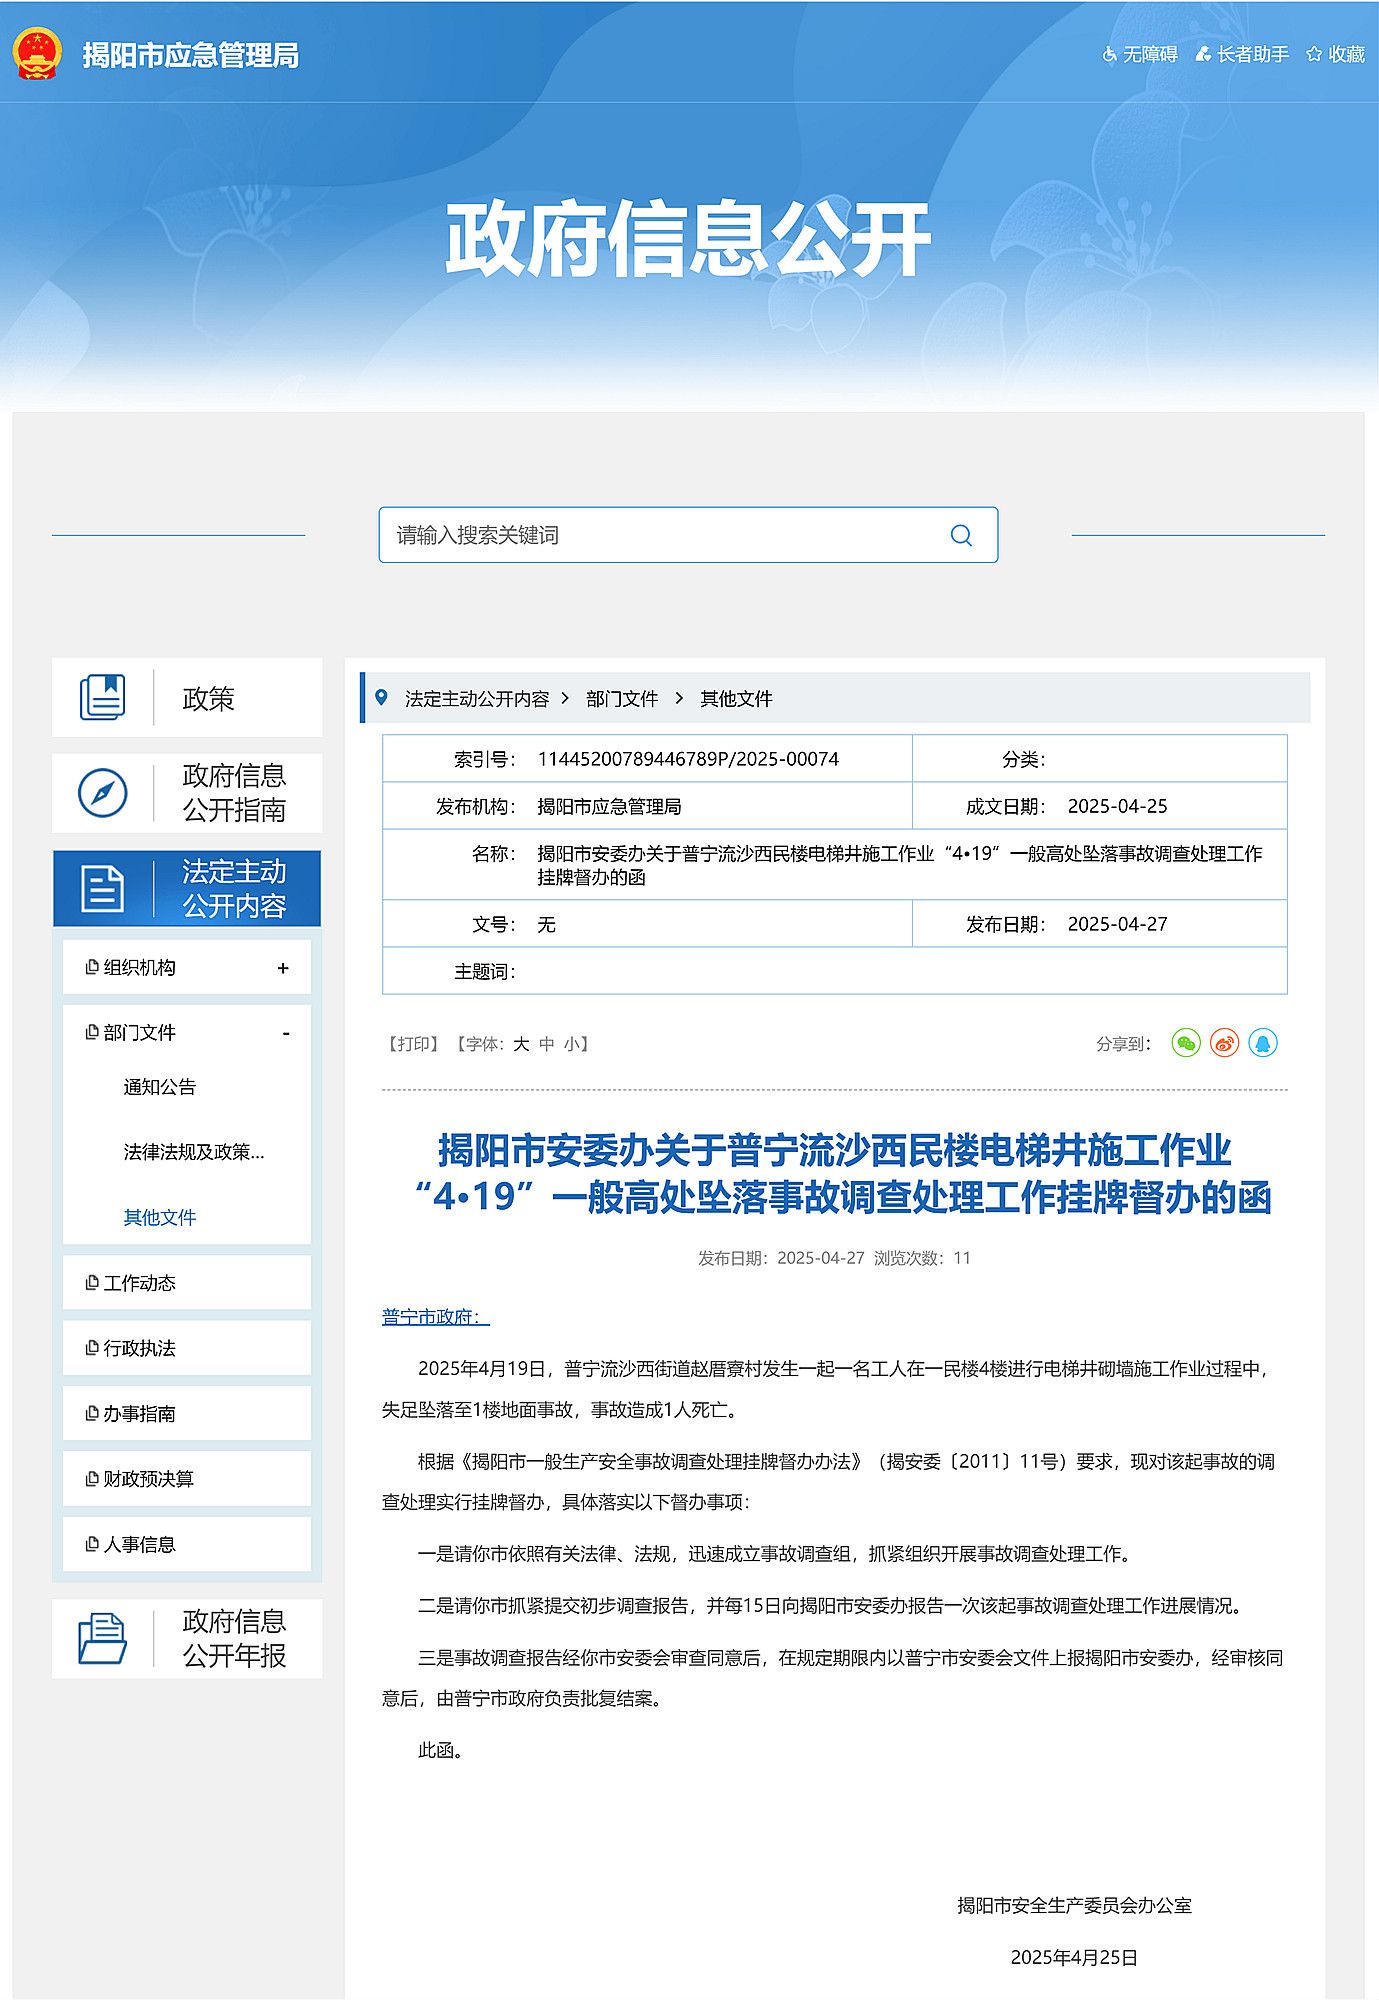Focus the keyword search input field

pyautogui.click(x=688, y=535)
